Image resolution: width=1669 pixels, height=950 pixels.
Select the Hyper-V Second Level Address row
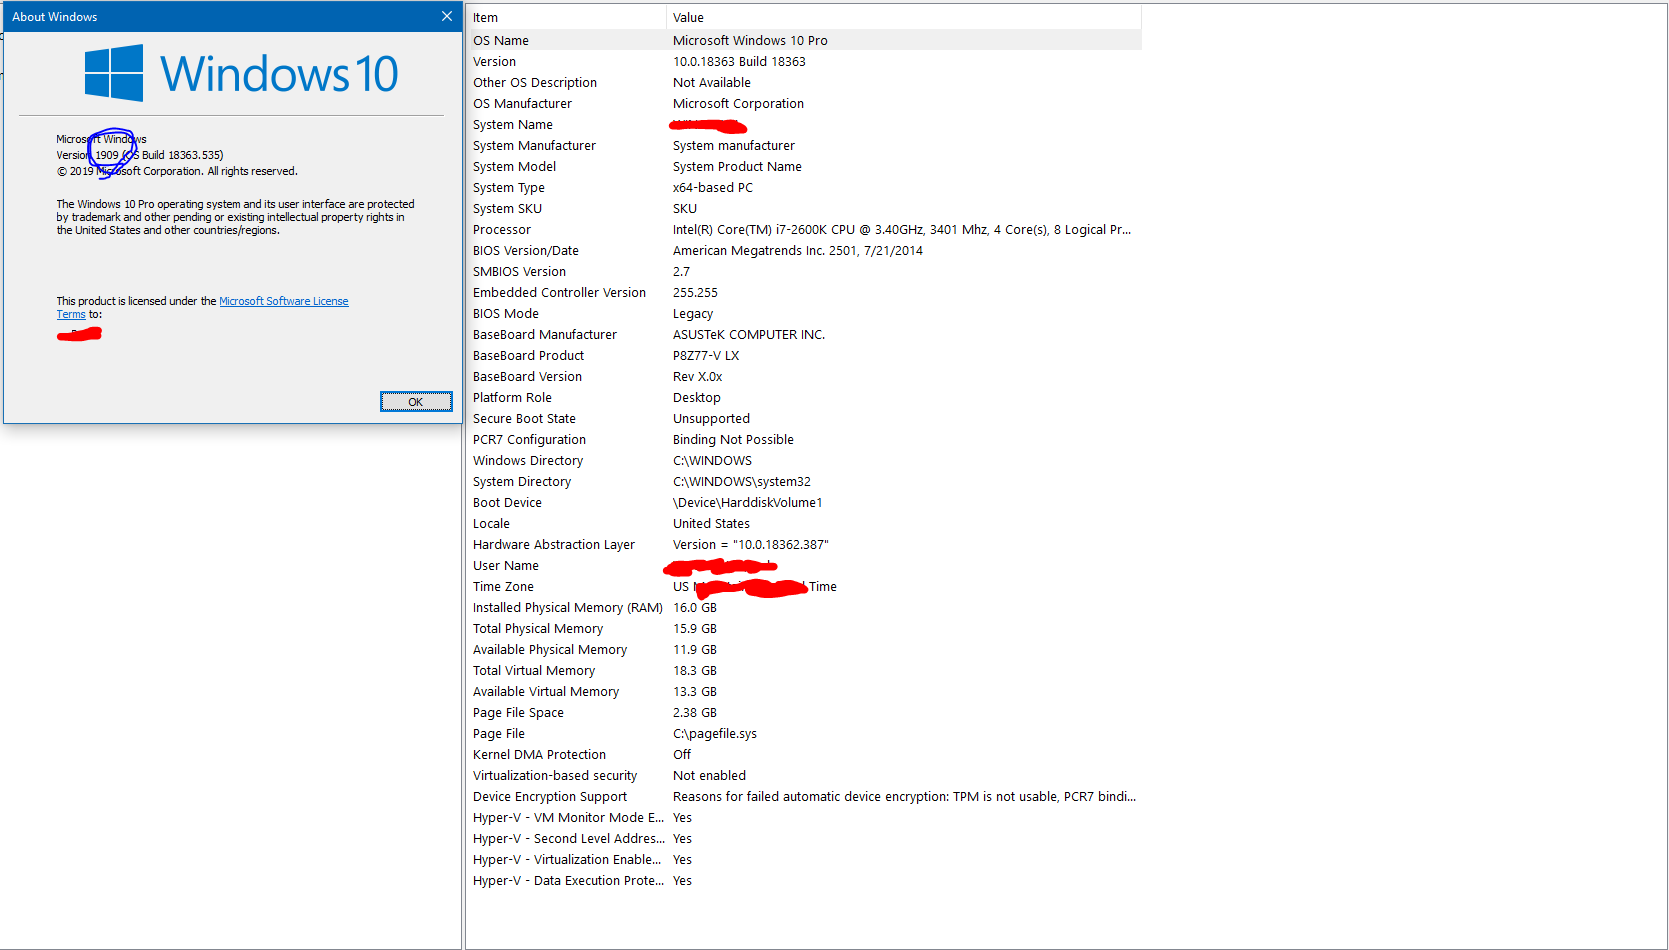[x=804, y=838]
